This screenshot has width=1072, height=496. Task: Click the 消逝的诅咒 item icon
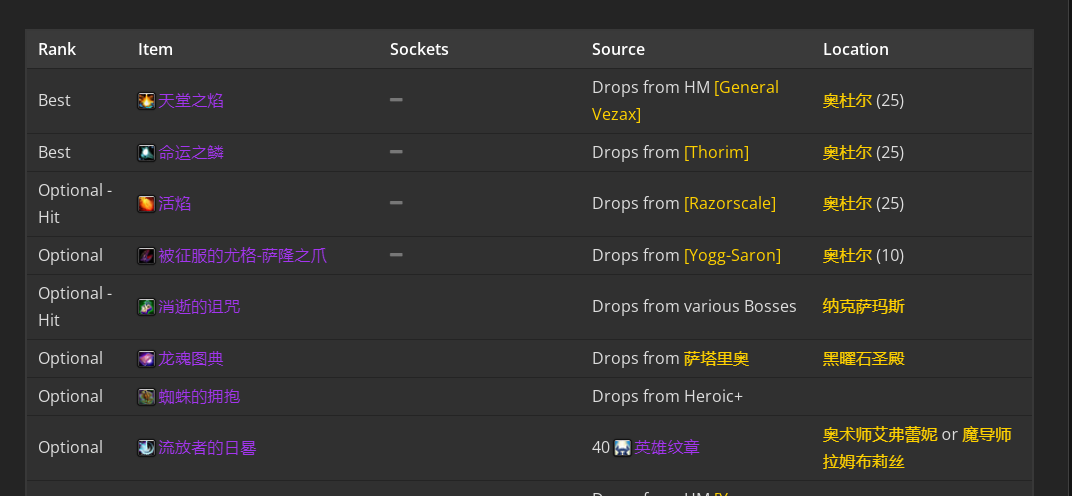point(146,307)
